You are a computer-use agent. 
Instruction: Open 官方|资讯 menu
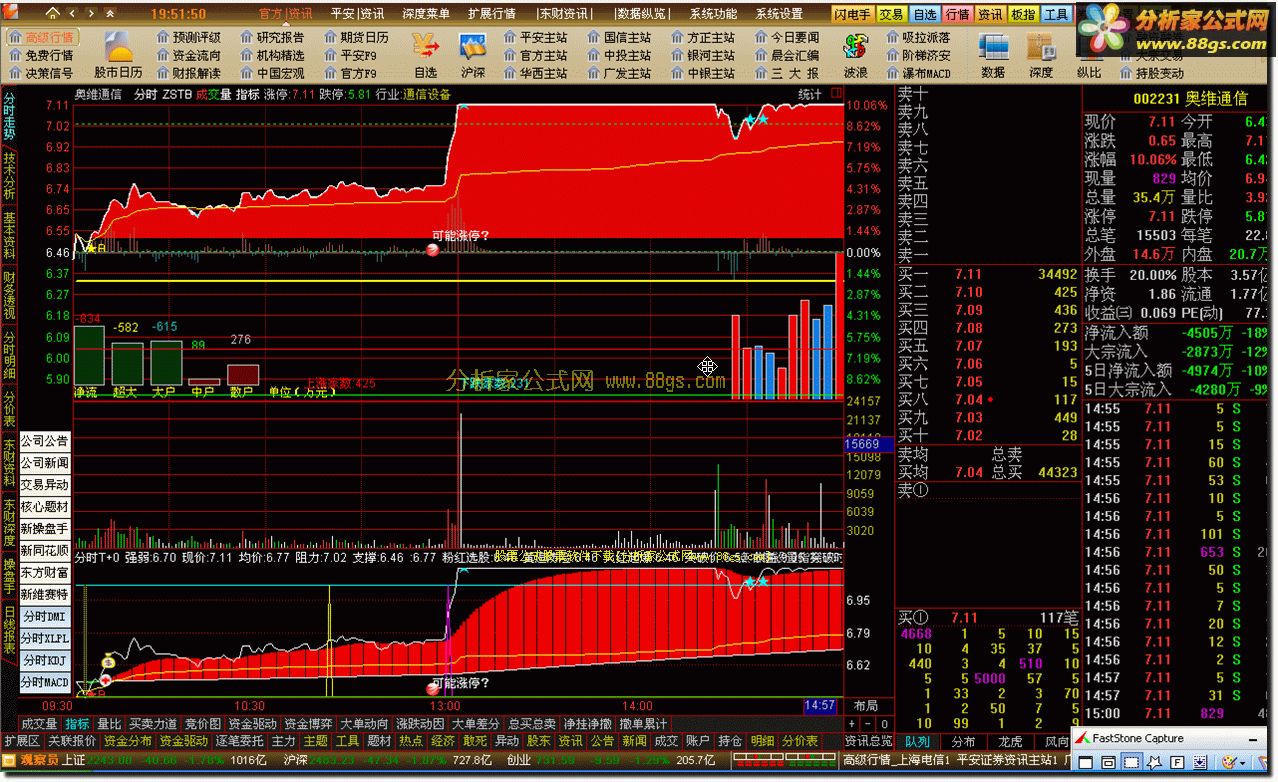pyautogui.click(x=285, y=14)
